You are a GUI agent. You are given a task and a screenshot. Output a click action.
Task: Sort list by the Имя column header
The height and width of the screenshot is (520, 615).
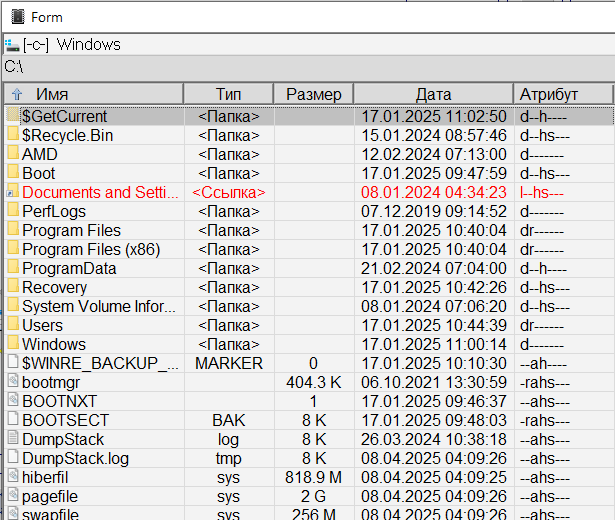[52, 94]
